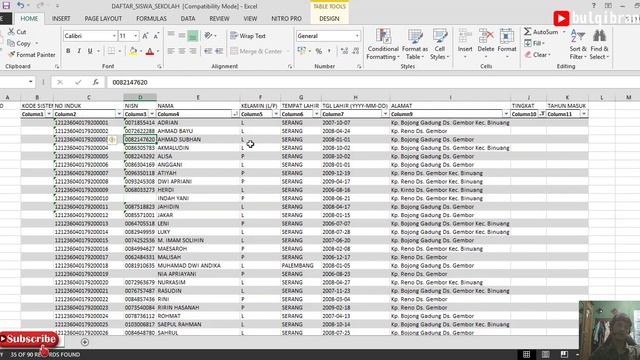Switch to Page Layout view in status bar
Viewport: 640px width, 360px height.
pyautogui.click(x=545, y=354)
